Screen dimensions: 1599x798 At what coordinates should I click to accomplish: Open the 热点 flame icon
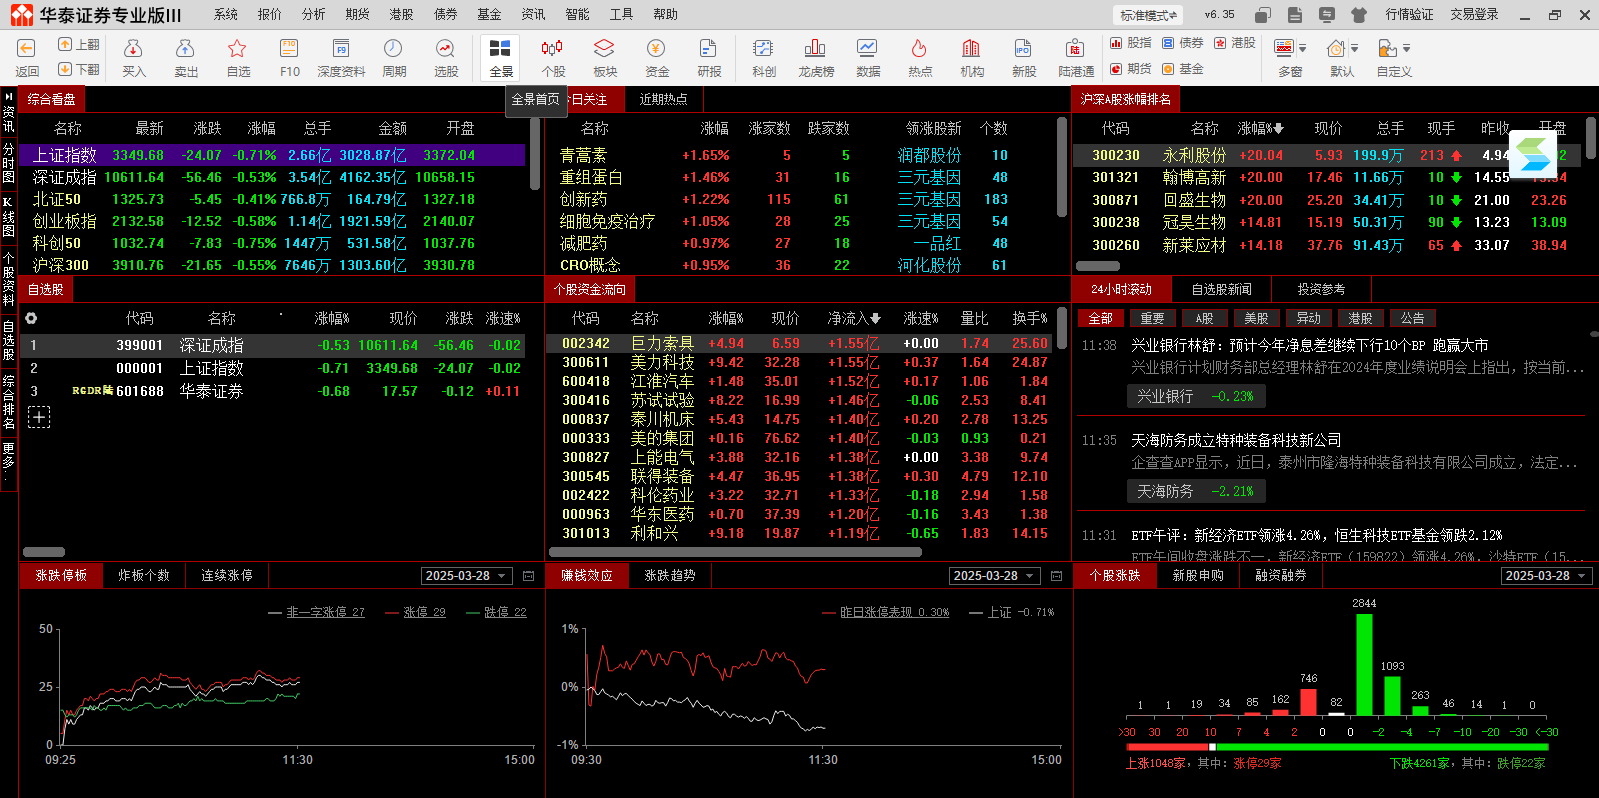[919, 50]
